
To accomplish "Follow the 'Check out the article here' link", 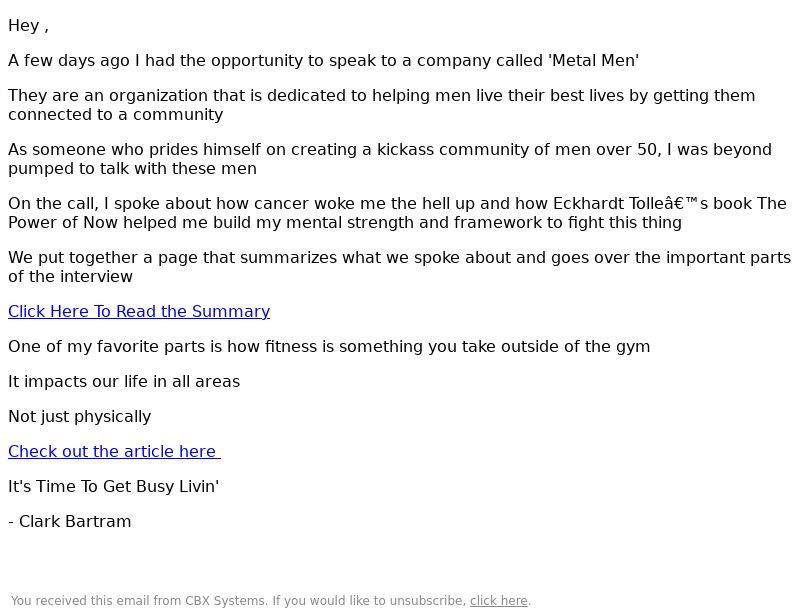I will (114, 451).
